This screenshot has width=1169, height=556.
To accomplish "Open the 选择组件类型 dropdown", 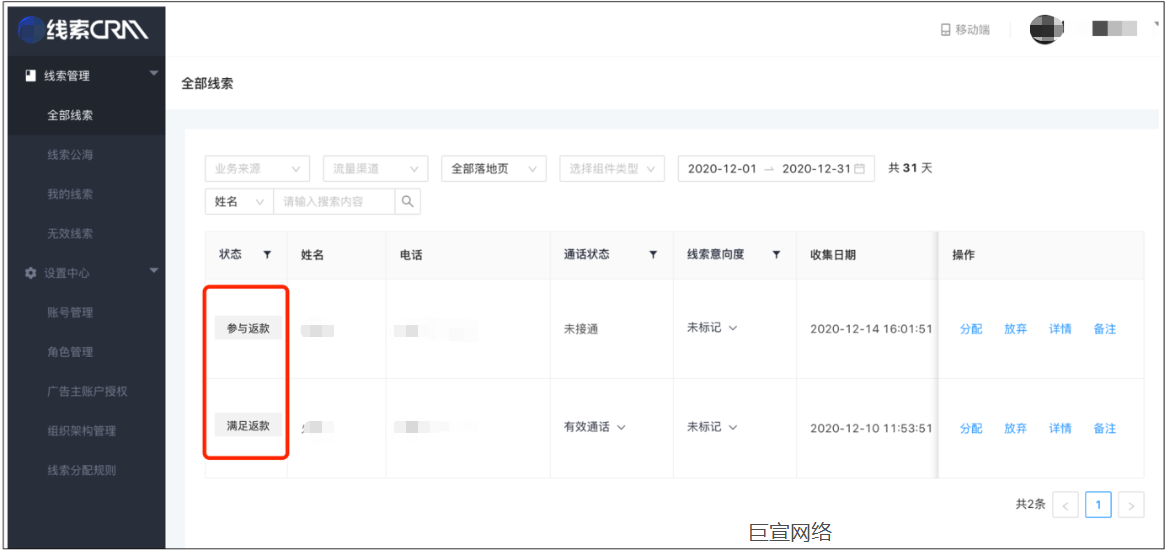I will [x=612, y=168].
